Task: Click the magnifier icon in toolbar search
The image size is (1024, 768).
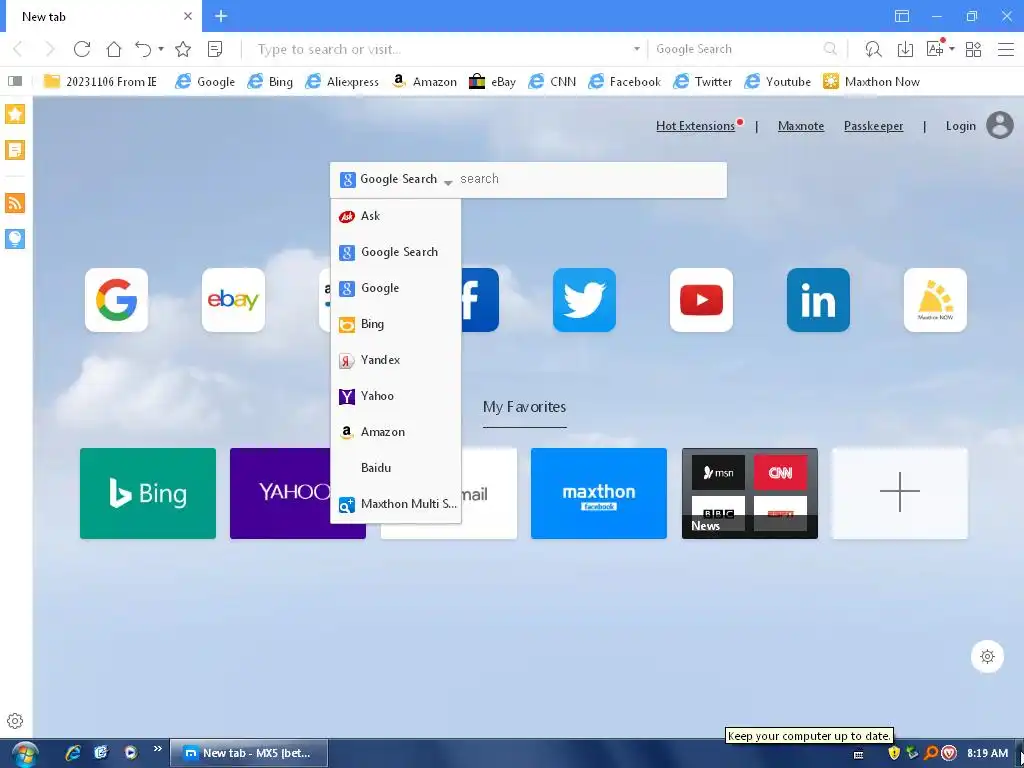Action: 830,49
